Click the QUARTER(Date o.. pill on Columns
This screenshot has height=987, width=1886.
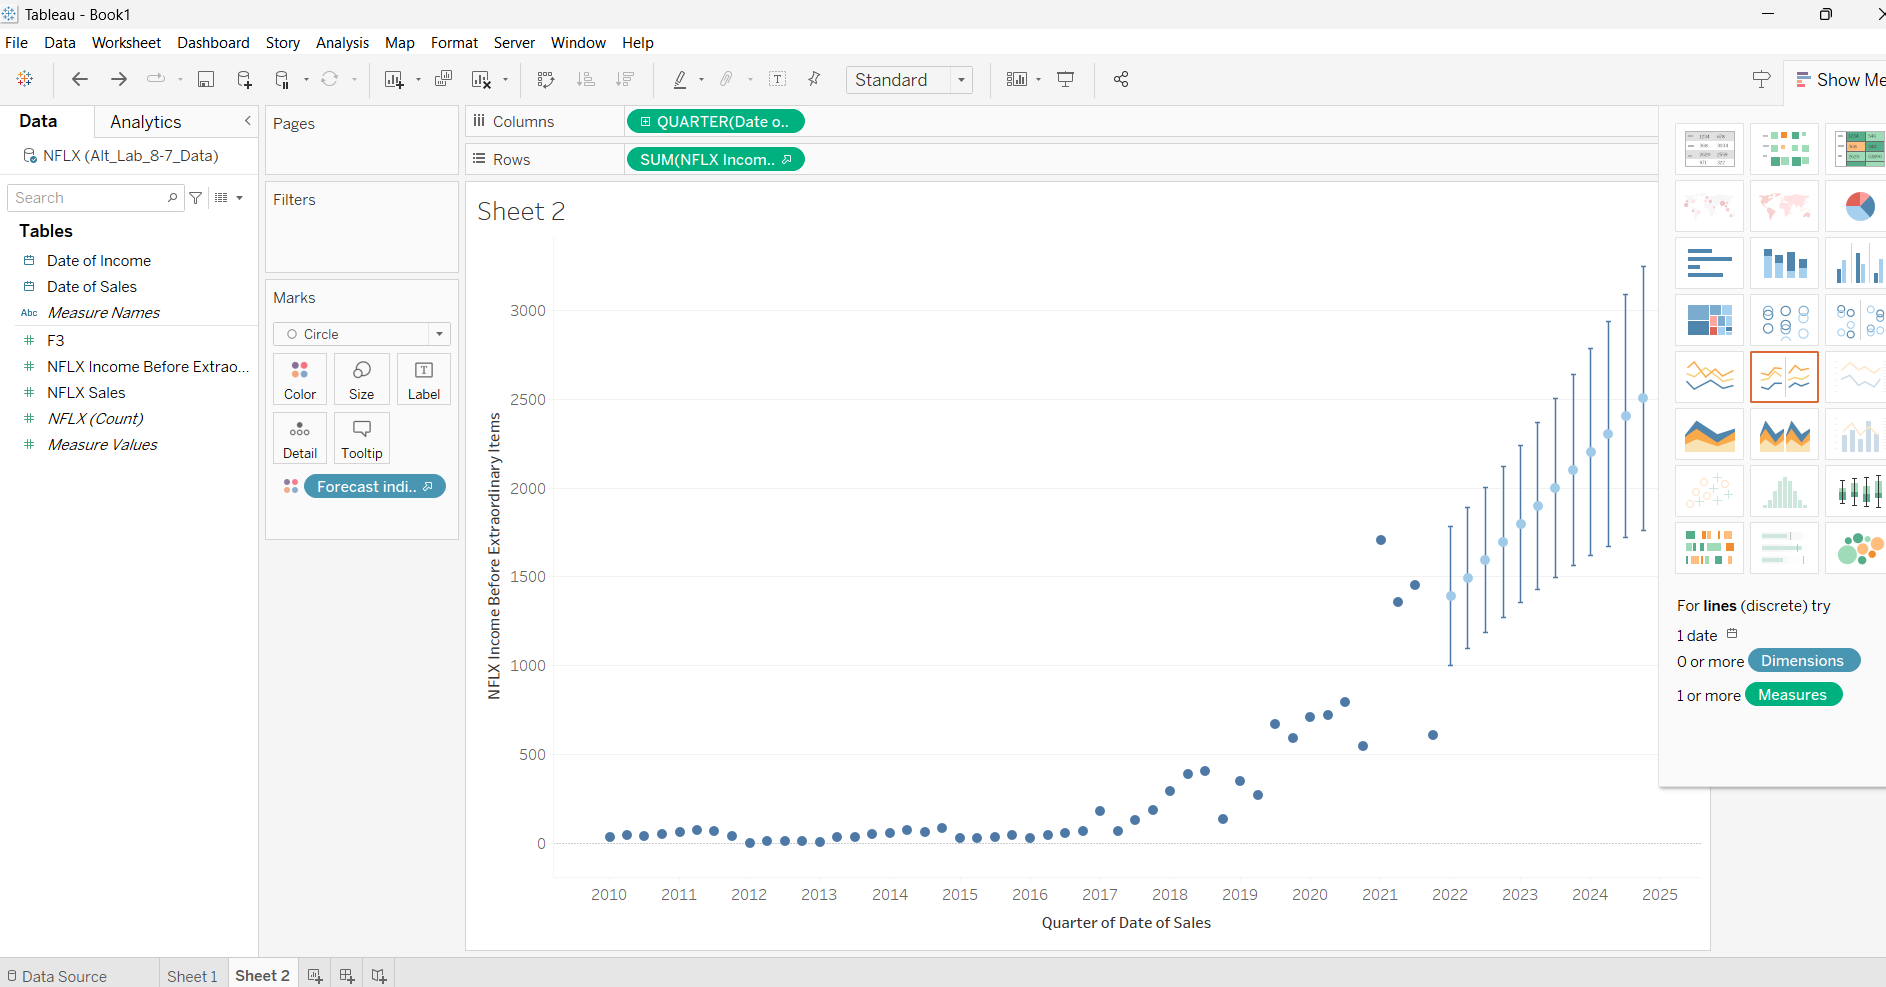click(715, 121)
